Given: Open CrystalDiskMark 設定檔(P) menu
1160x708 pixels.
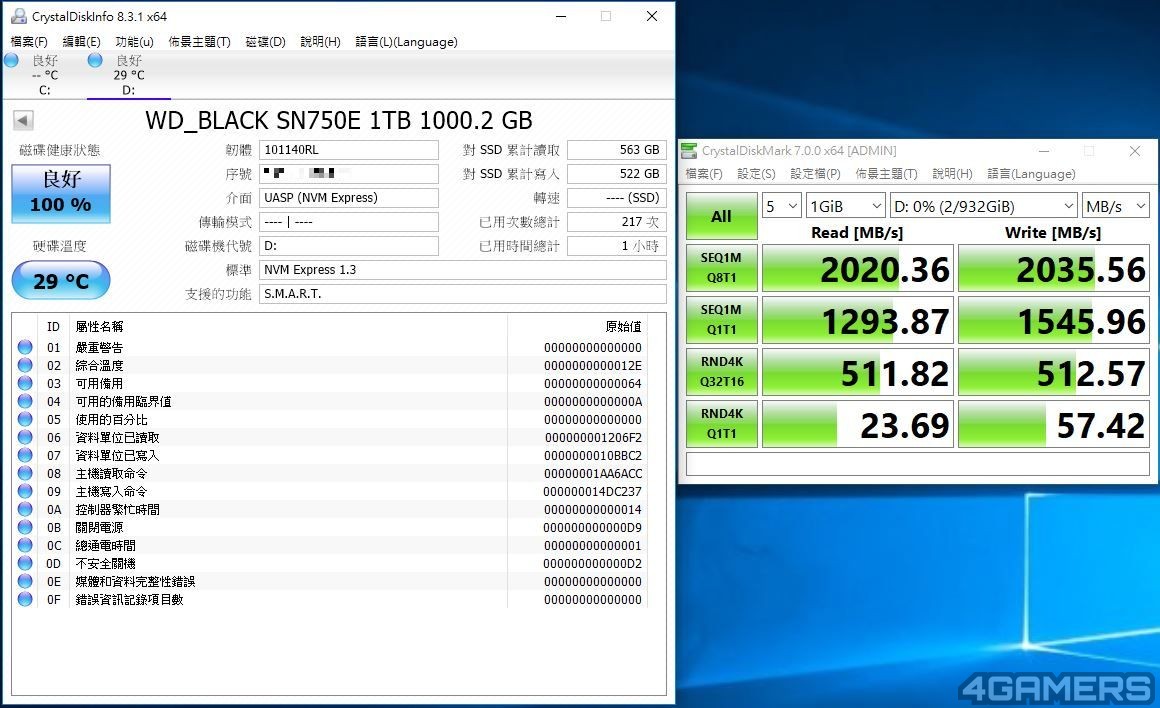Looking at the screenshot, I should pos(815,174).
